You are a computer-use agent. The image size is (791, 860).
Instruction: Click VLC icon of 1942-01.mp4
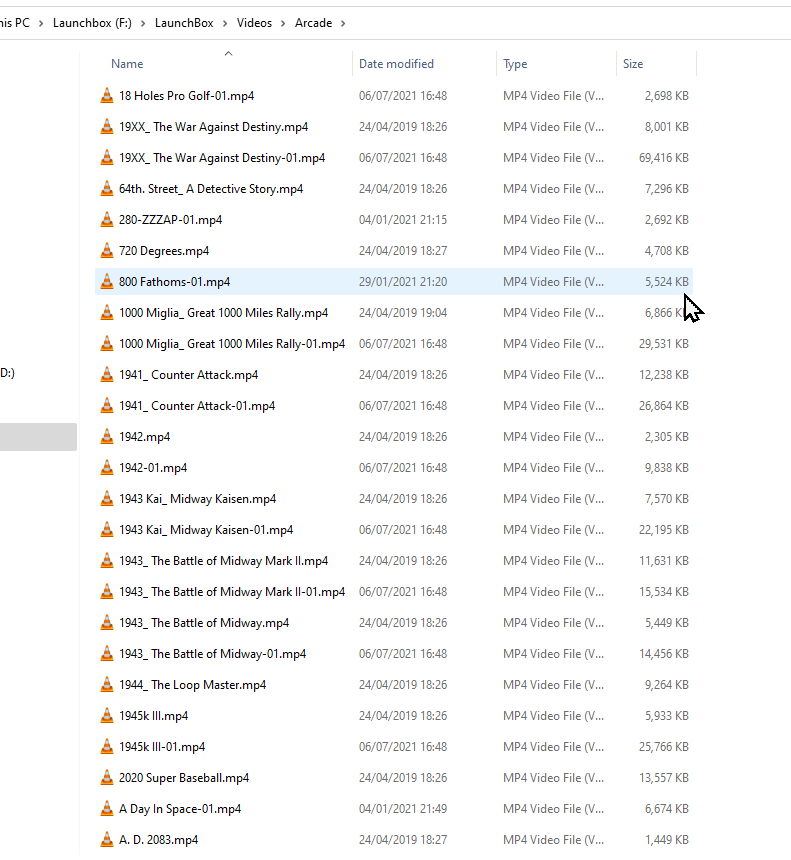(x=107, y=467)
